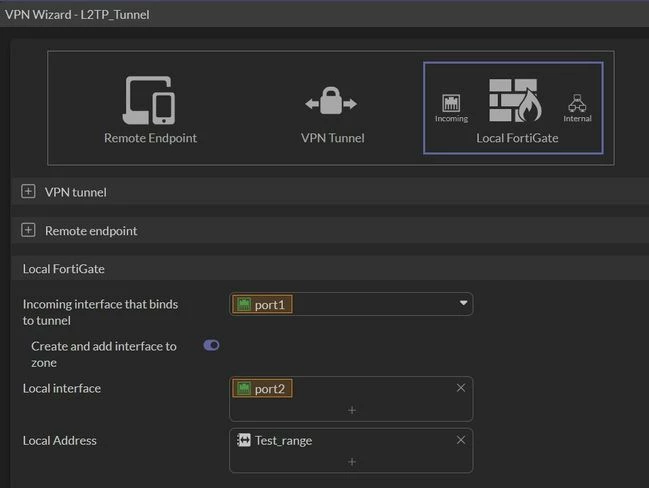
Task: Click the VPN Wizard - L2TP_Tunnel title
Action: point(77,14)
